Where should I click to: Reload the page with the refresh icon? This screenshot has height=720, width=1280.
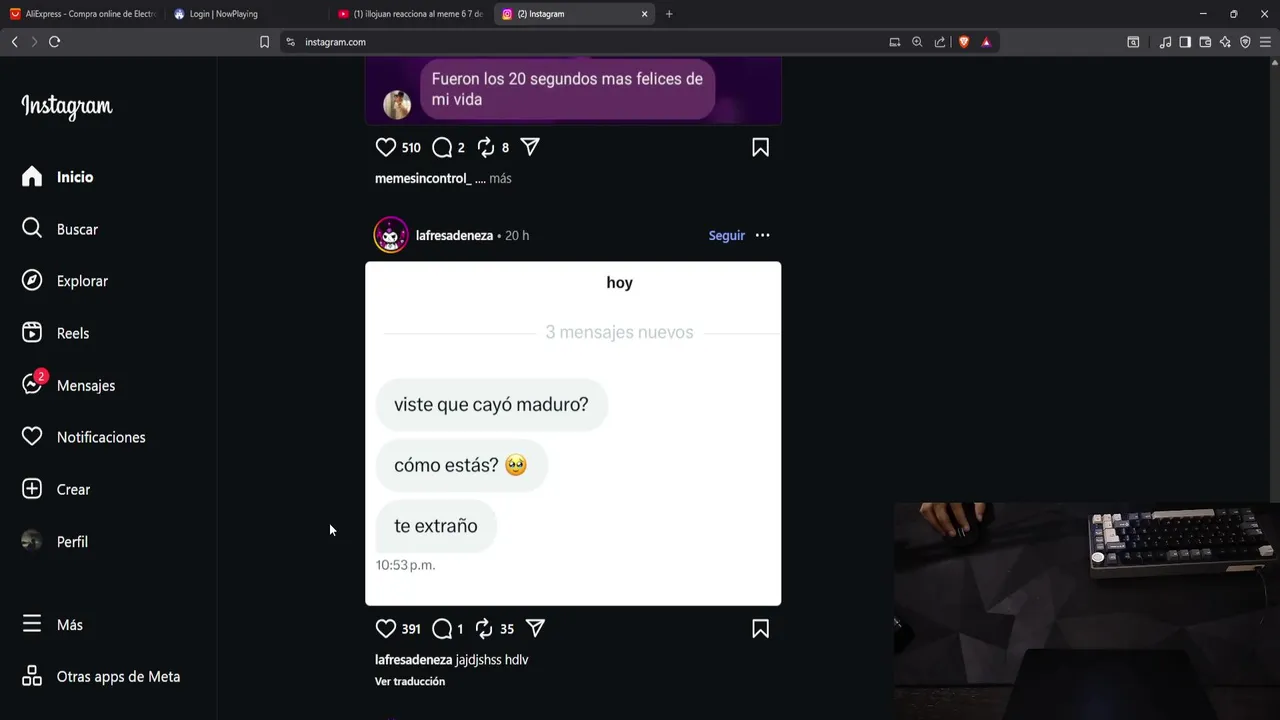coord(54,42)
